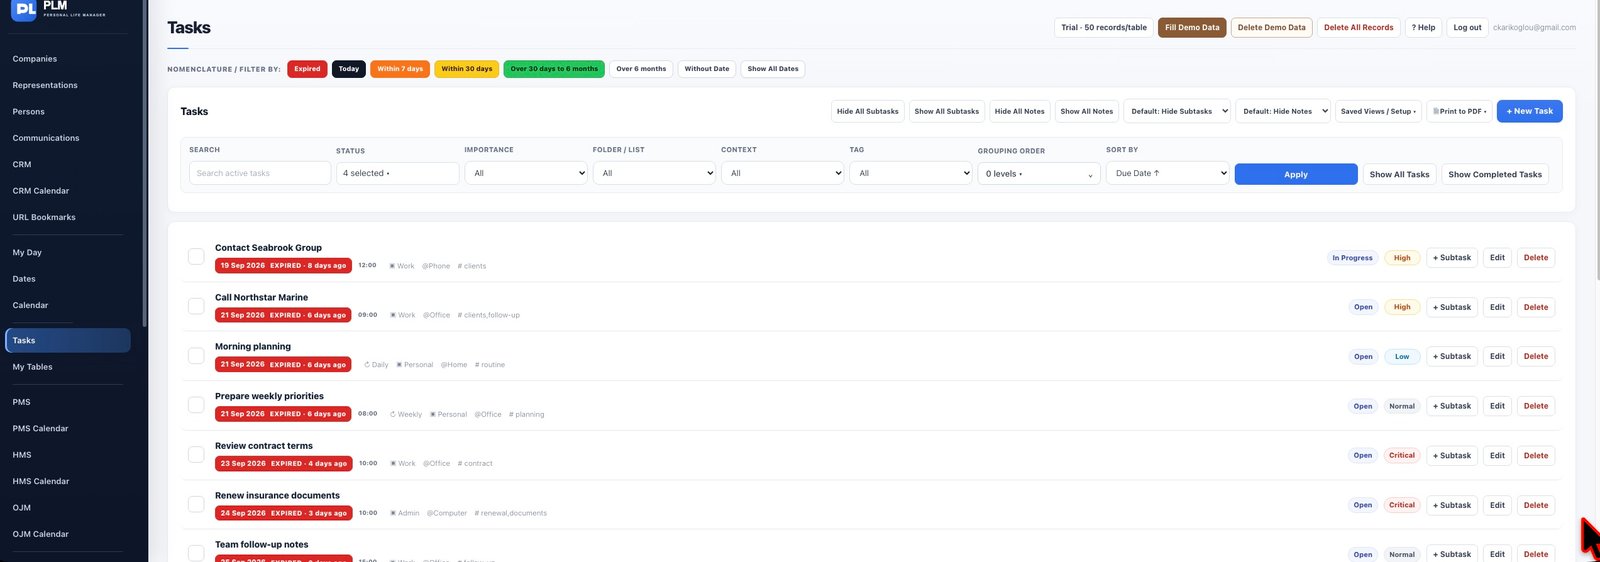Open the Help link
Viewport: 1600px width, 562px height.
click(x=1423, y=27)
